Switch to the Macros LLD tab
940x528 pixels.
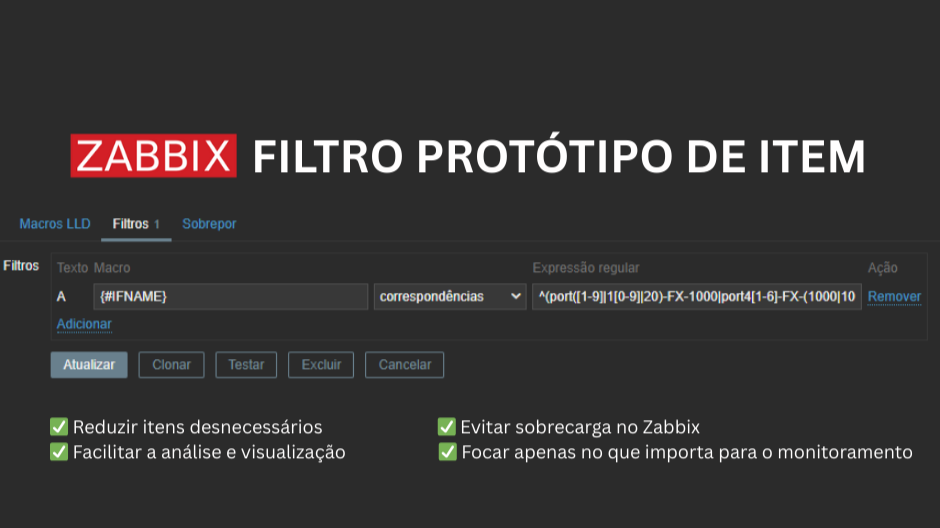pos(55,224)
